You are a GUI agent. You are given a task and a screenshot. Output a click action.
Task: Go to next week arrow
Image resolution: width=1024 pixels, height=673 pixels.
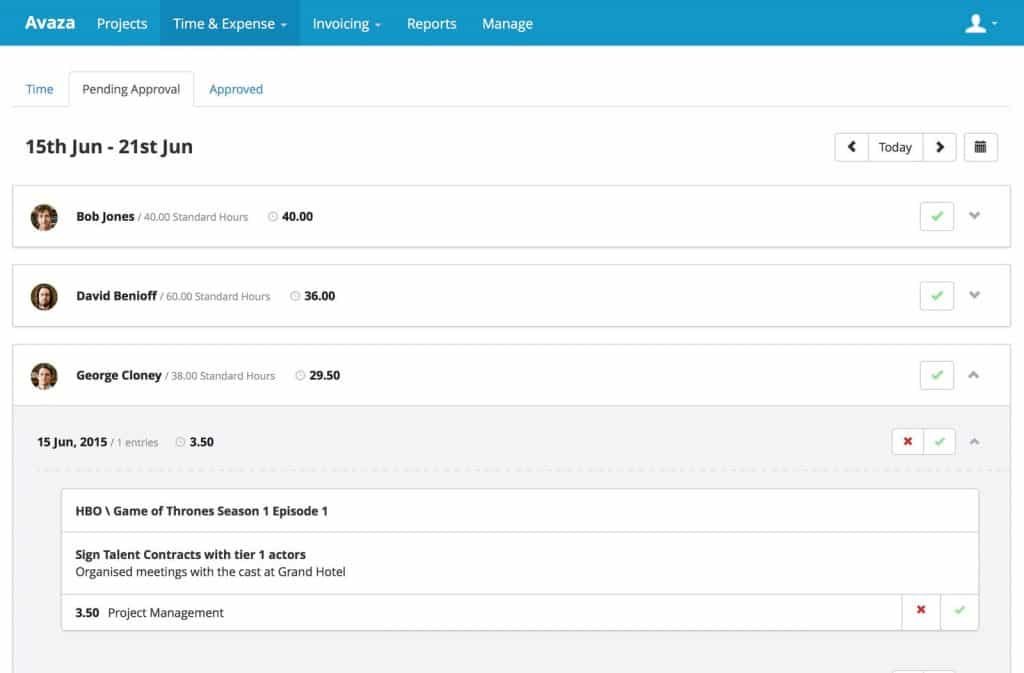(939, 147)
